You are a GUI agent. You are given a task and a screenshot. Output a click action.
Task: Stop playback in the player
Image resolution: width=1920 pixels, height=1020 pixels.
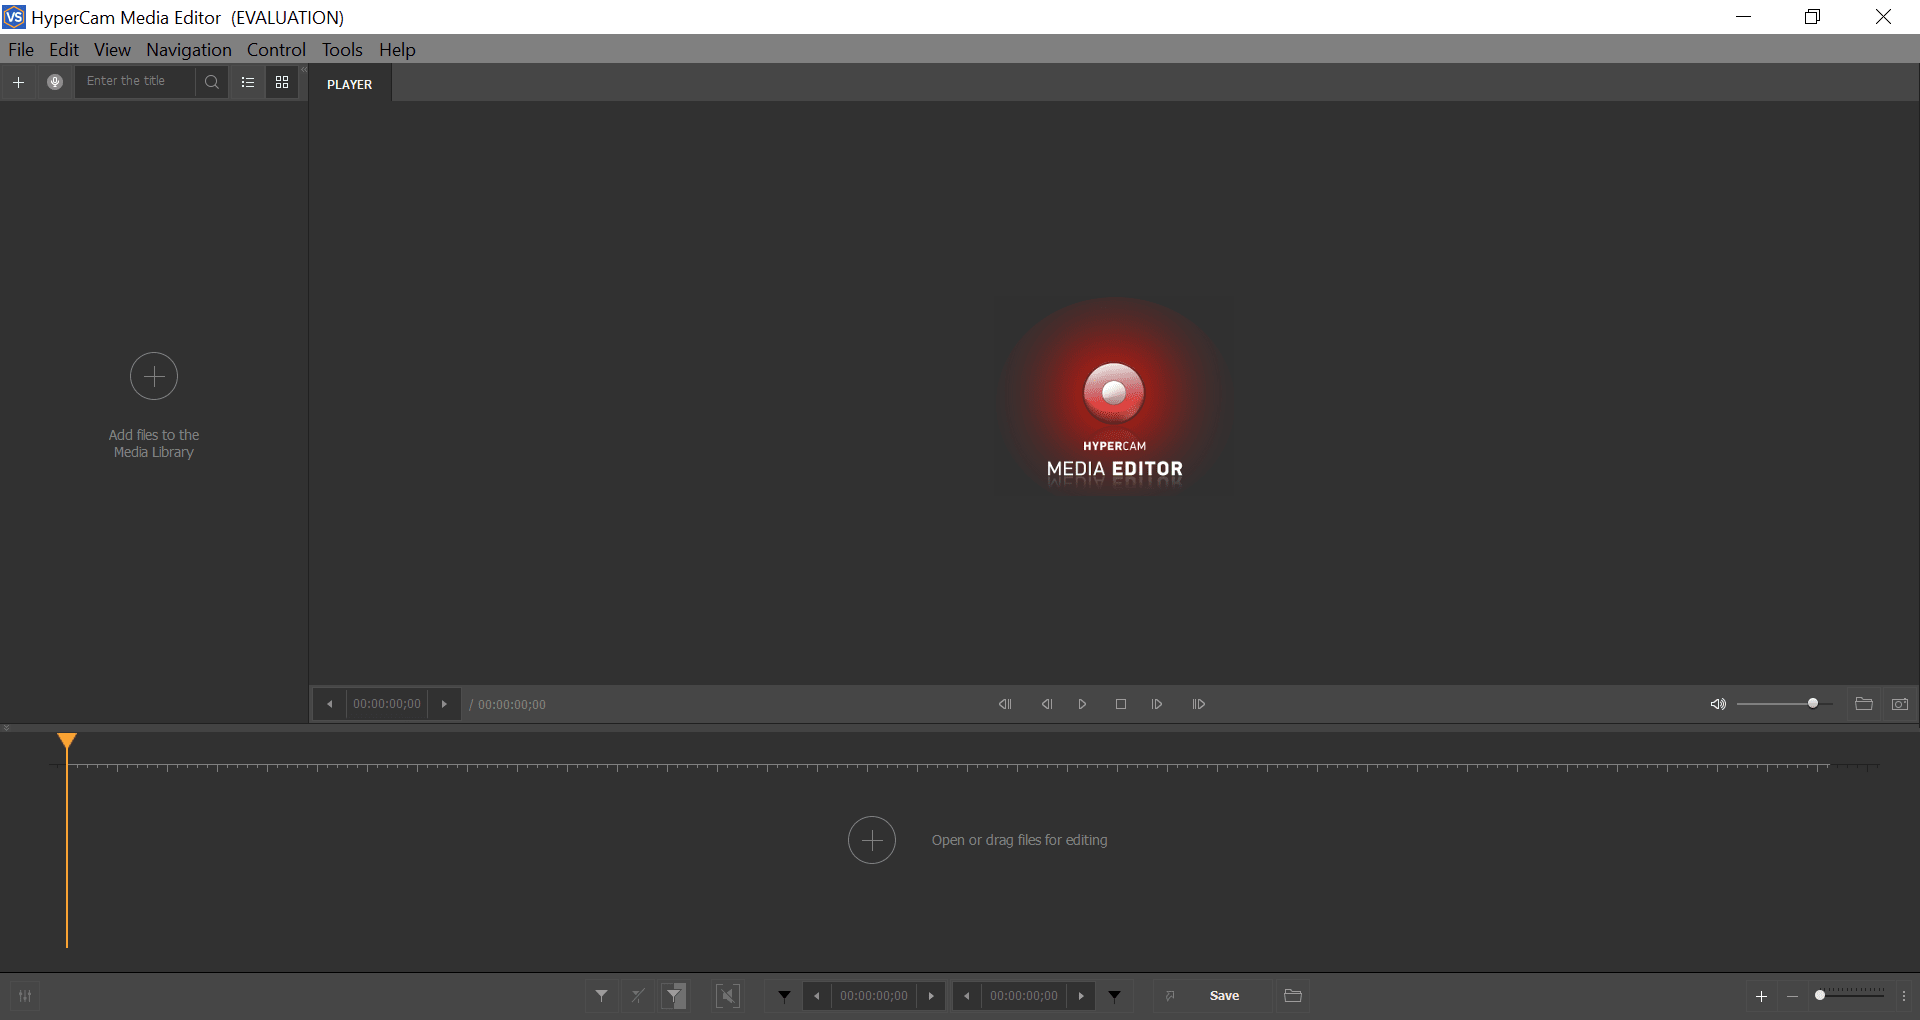[1121, 704]
